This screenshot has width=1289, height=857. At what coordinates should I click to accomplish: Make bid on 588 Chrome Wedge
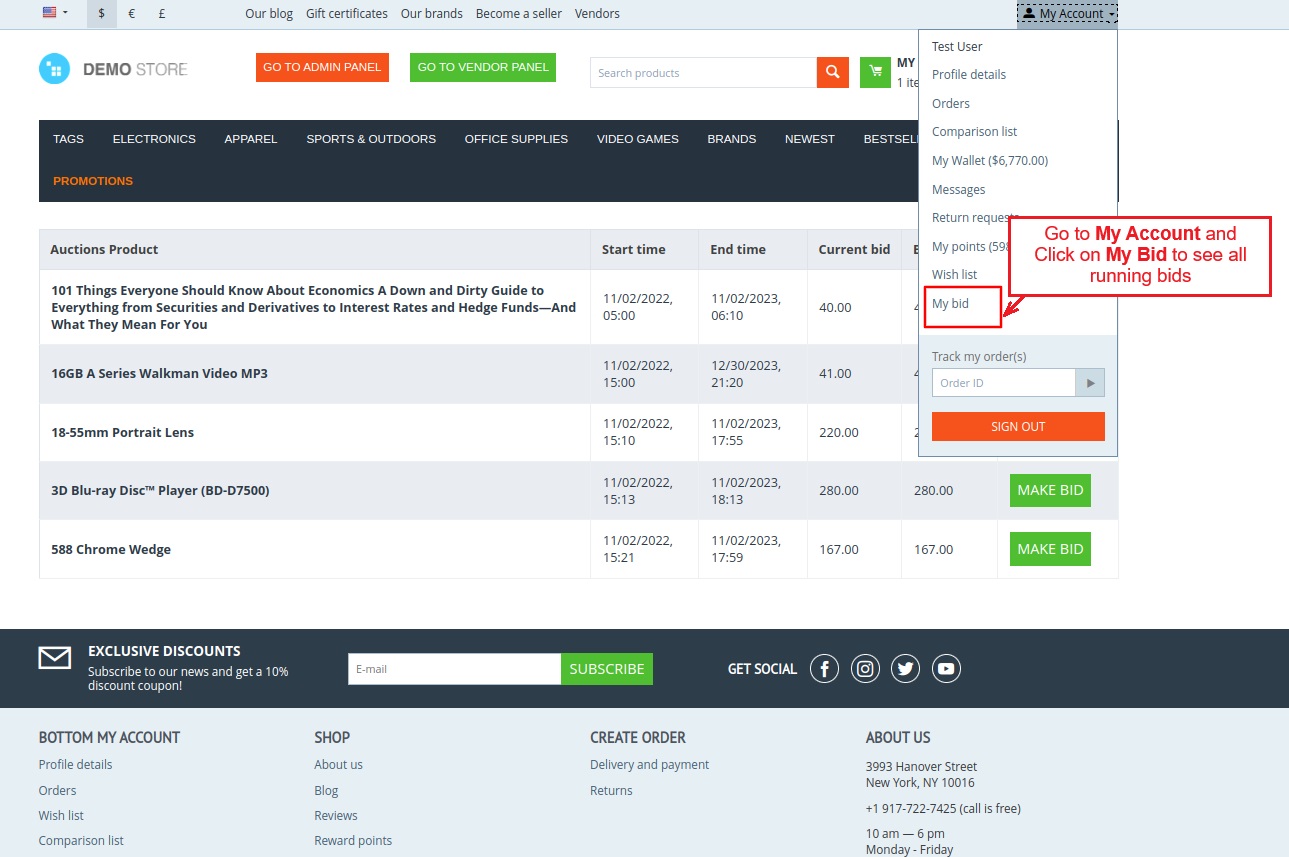(x=1049, y=549)
